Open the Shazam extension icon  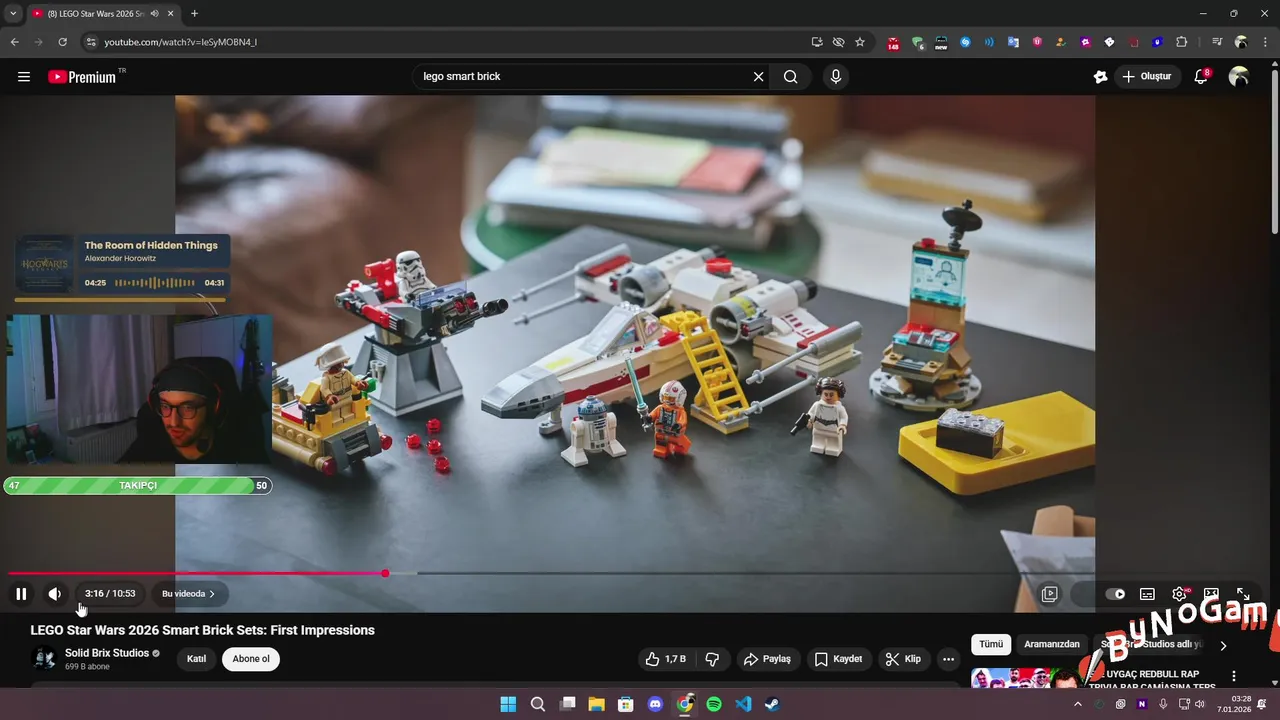coord(965,42)
